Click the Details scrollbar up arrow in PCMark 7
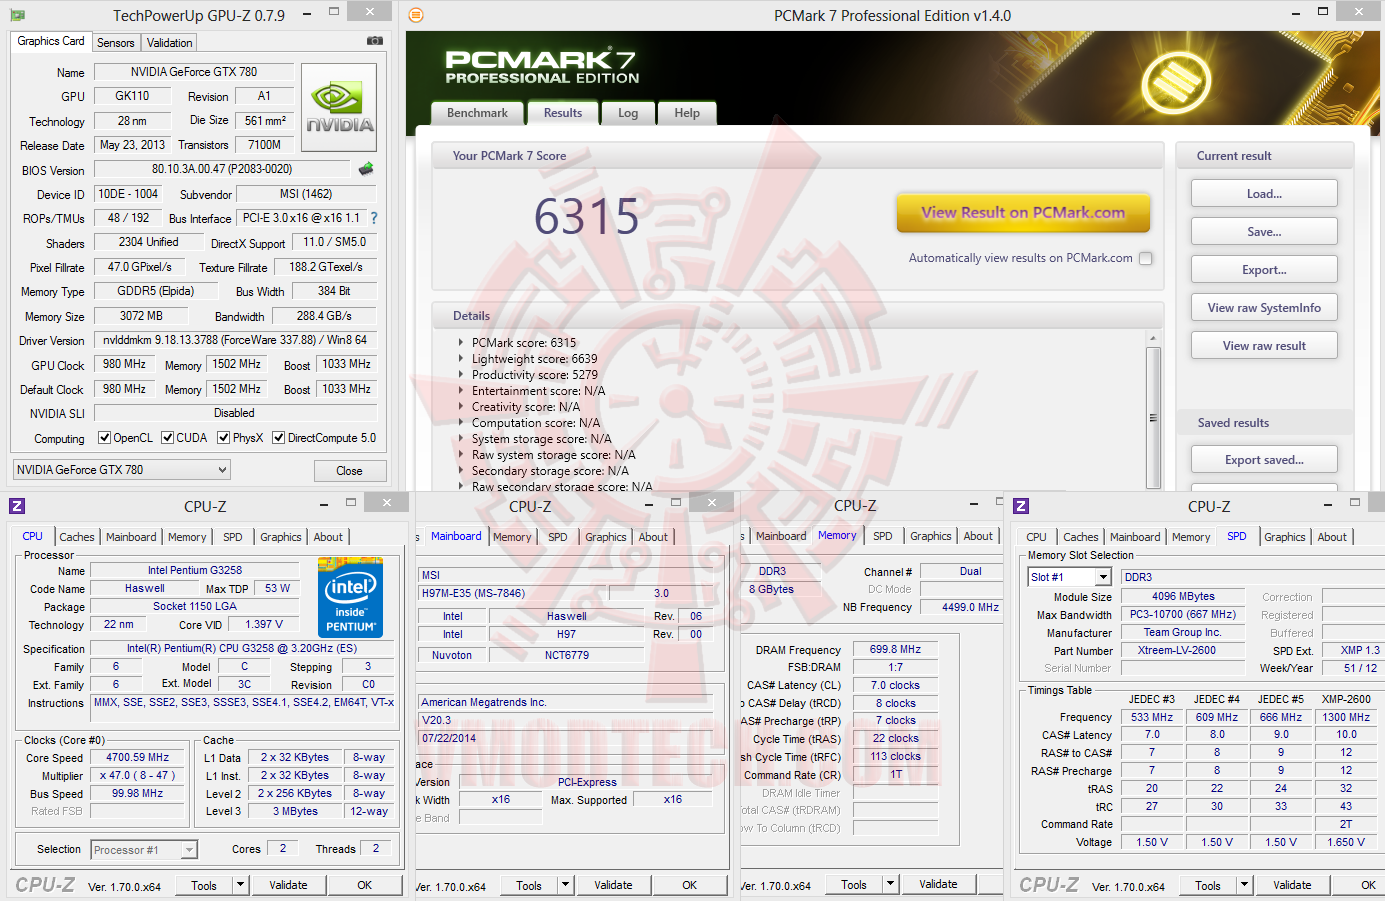The width and height of the screenshot is (1385, 901). click(1153, 338)
